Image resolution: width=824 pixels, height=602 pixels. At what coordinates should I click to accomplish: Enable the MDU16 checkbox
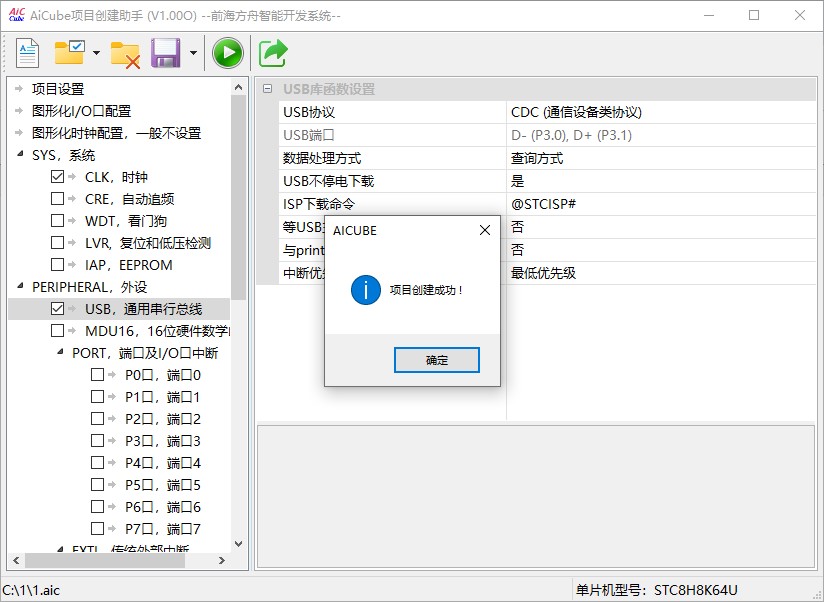[x=57, y=331]
